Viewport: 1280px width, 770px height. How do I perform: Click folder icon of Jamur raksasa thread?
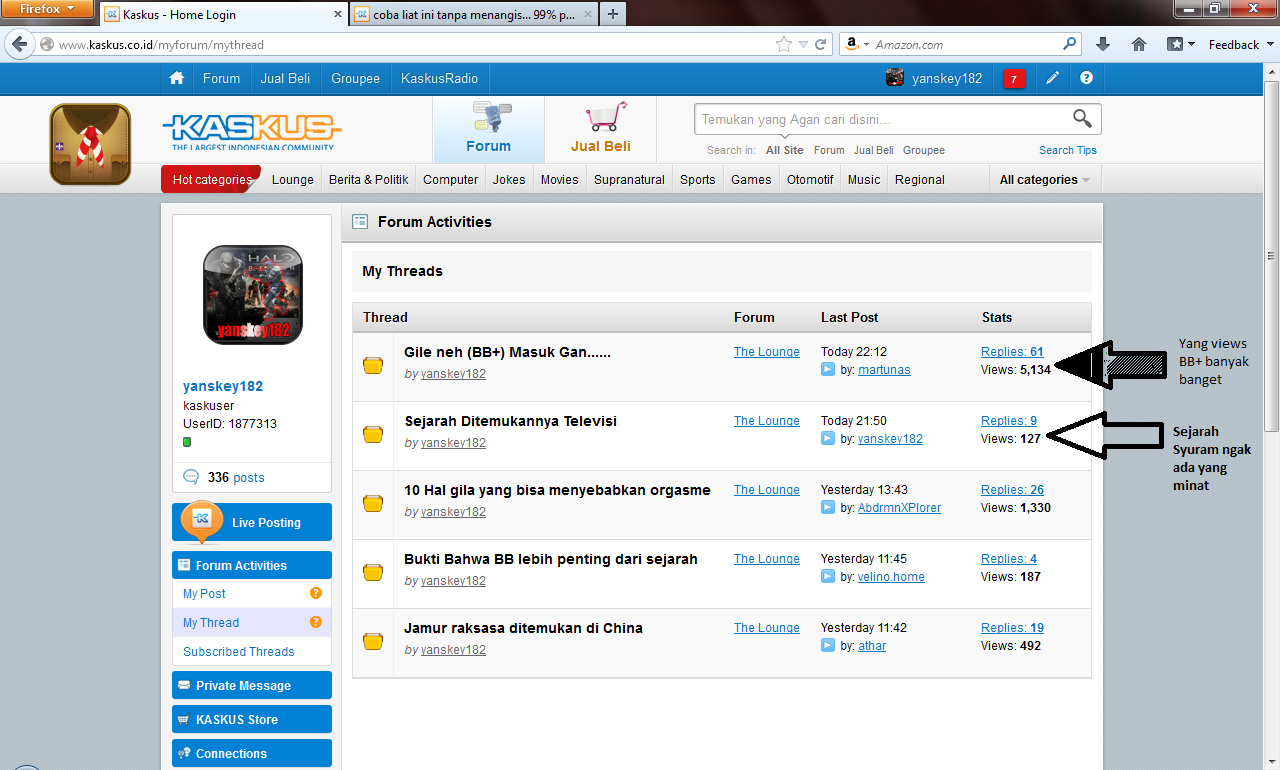(373, 641)
